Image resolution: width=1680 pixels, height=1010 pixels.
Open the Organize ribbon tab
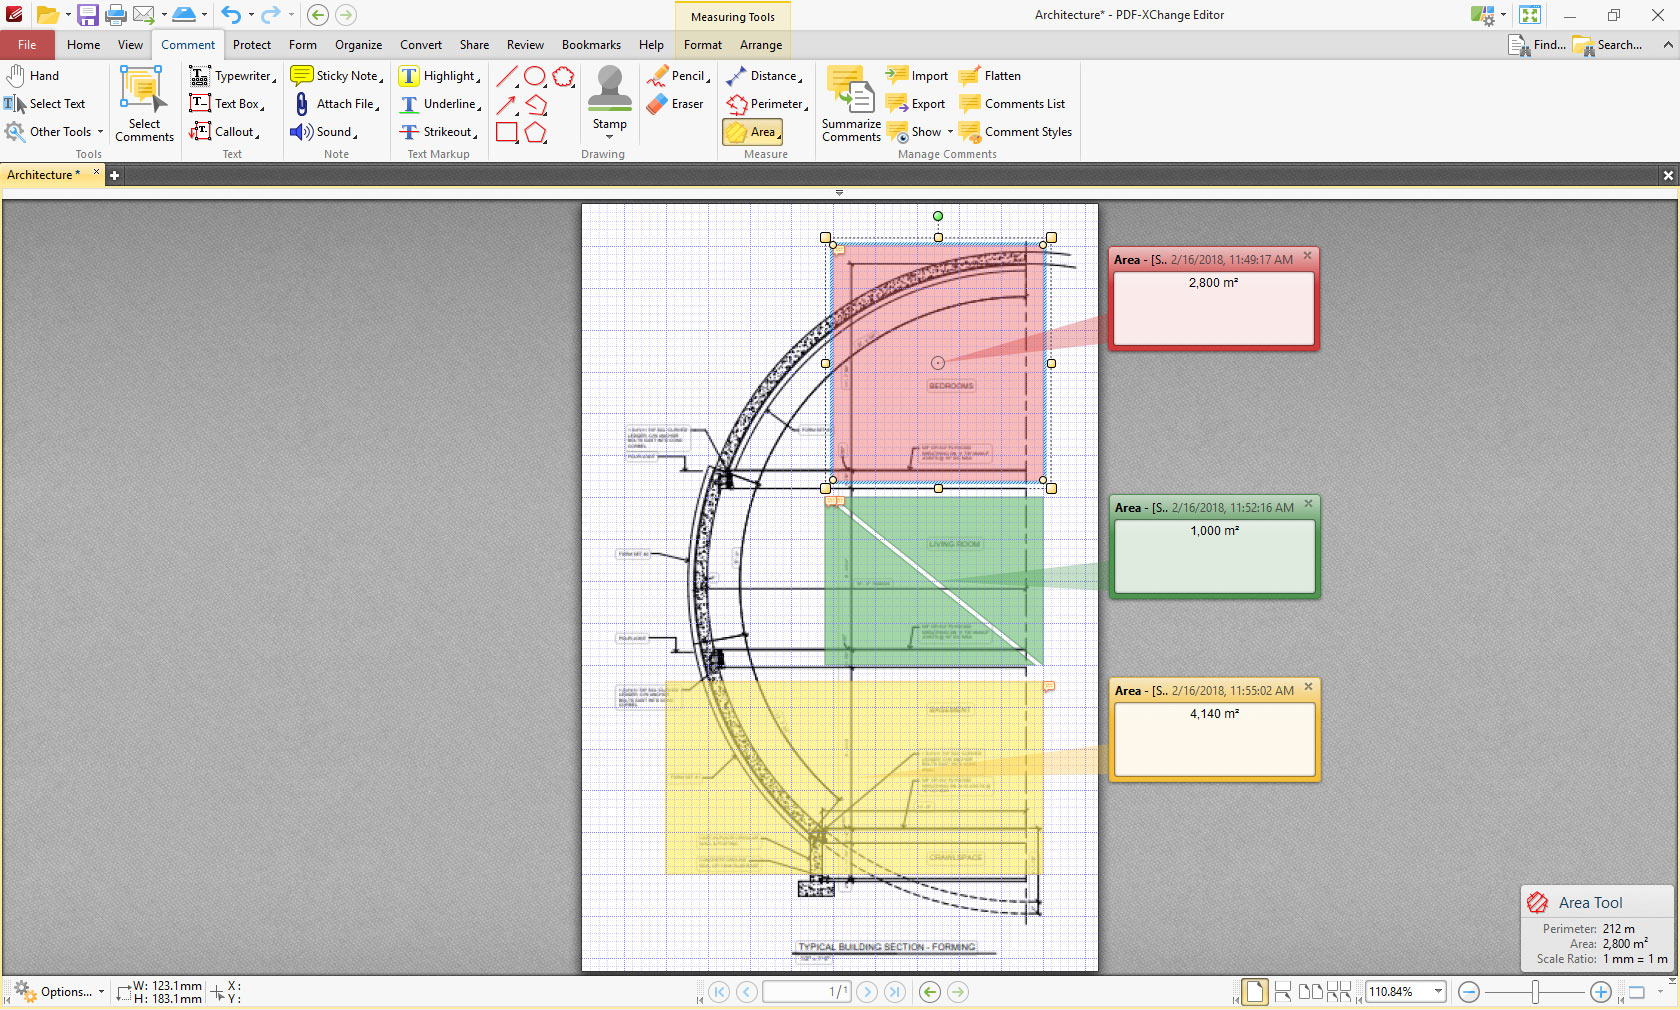click(358, 45)
